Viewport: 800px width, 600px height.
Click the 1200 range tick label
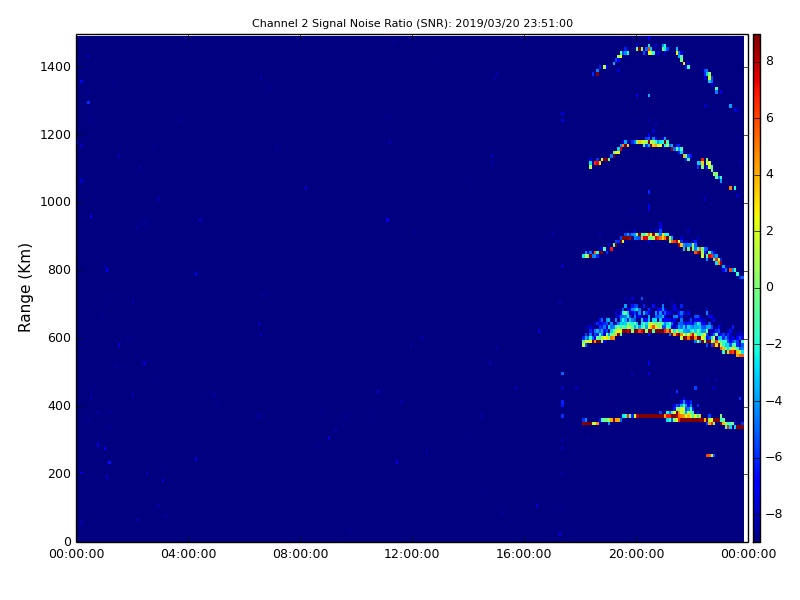point(56,135)
